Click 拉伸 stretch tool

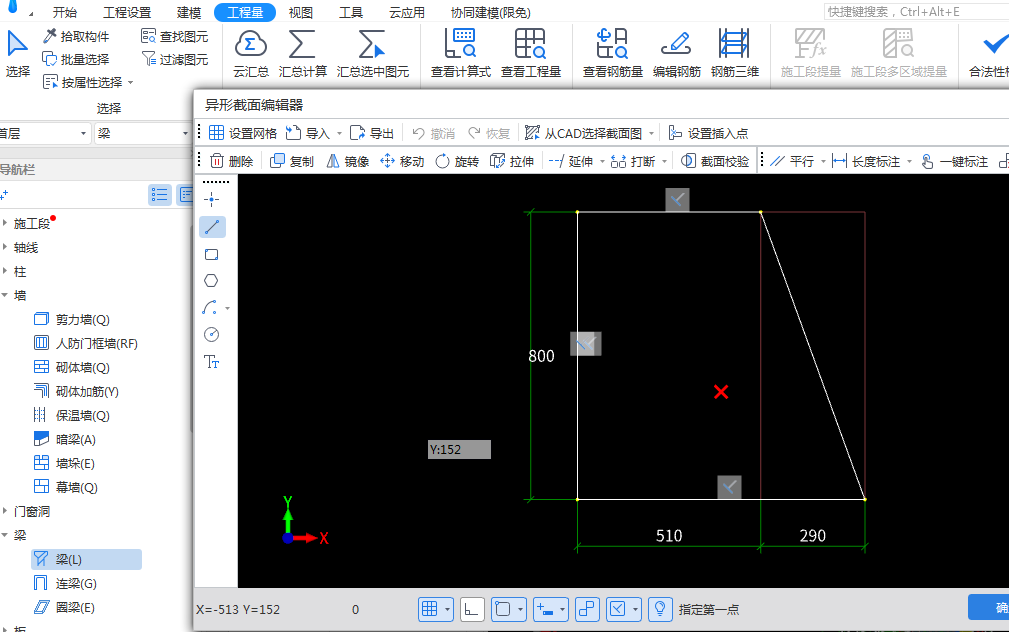[x=512, y=161]
